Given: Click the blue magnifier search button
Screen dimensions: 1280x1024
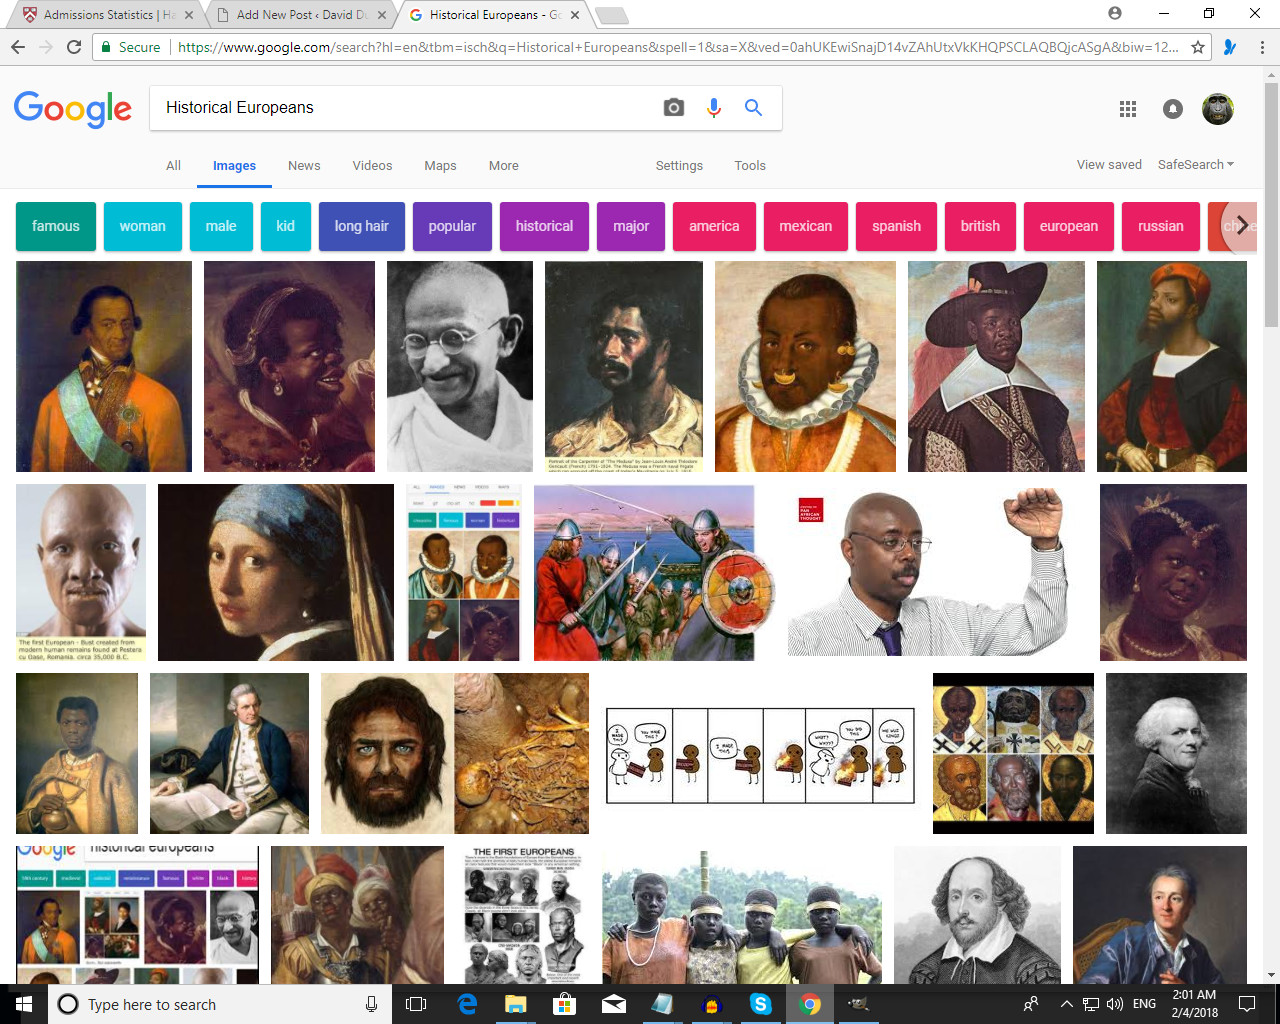Looking at the screenshot, I should [x=754, y=108].
